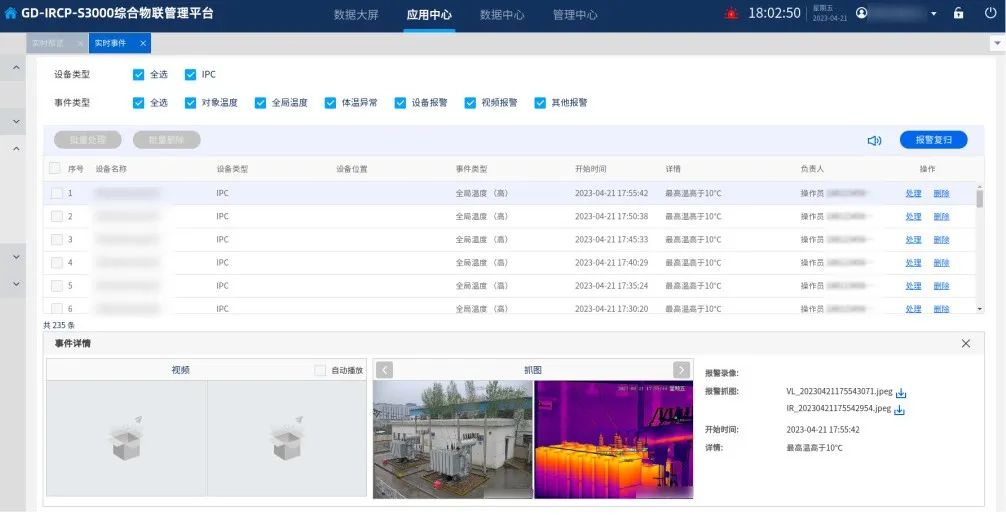Open the 管理中心 menu

tap(575, 15)
